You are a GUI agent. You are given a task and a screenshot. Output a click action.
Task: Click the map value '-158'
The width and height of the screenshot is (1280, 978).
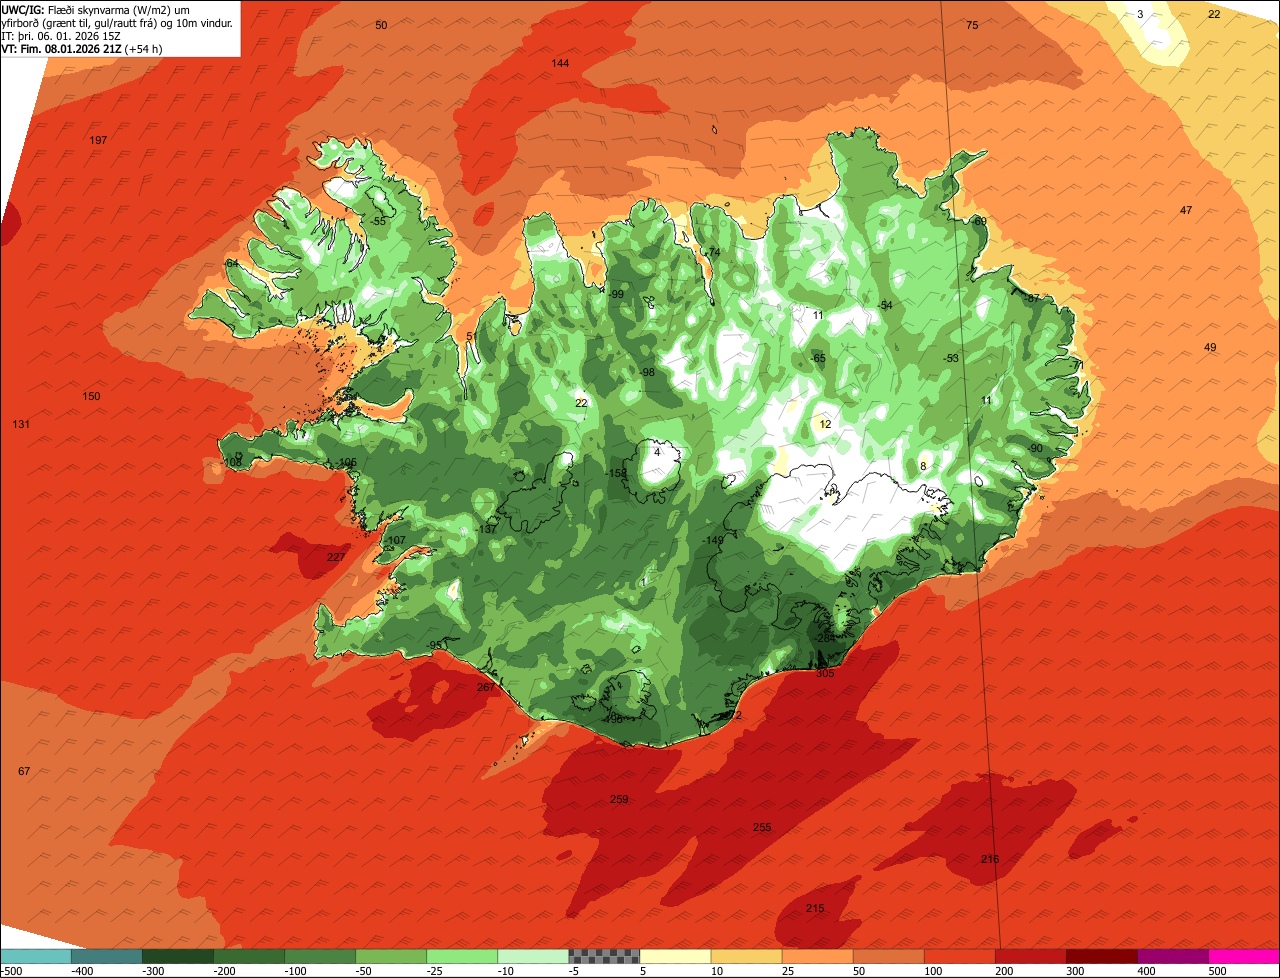(x=617, y=474)
